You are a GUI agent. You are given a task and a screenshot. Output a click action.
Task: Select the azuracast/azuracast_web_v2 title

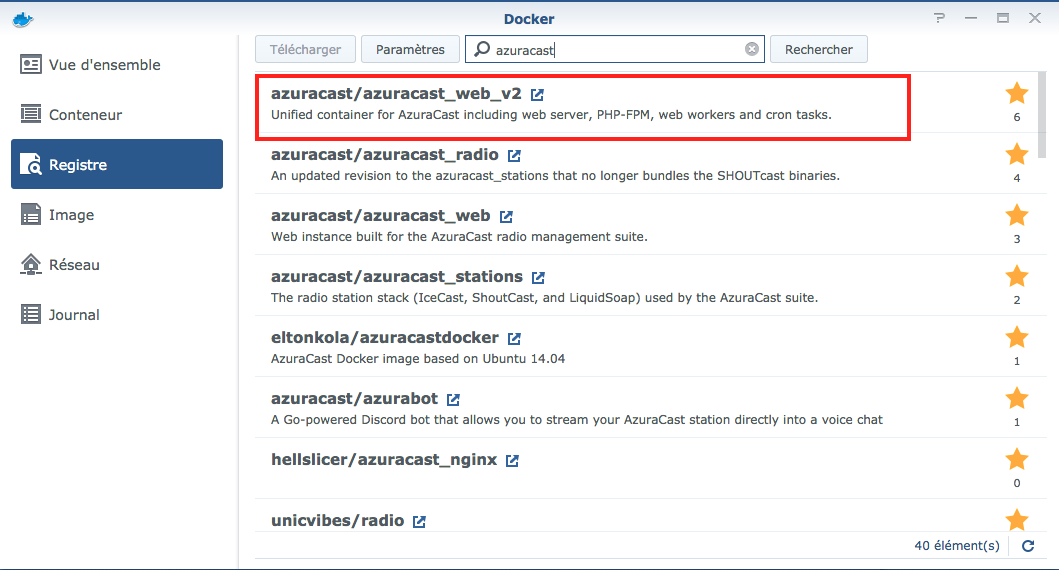(x=396, y=94)
